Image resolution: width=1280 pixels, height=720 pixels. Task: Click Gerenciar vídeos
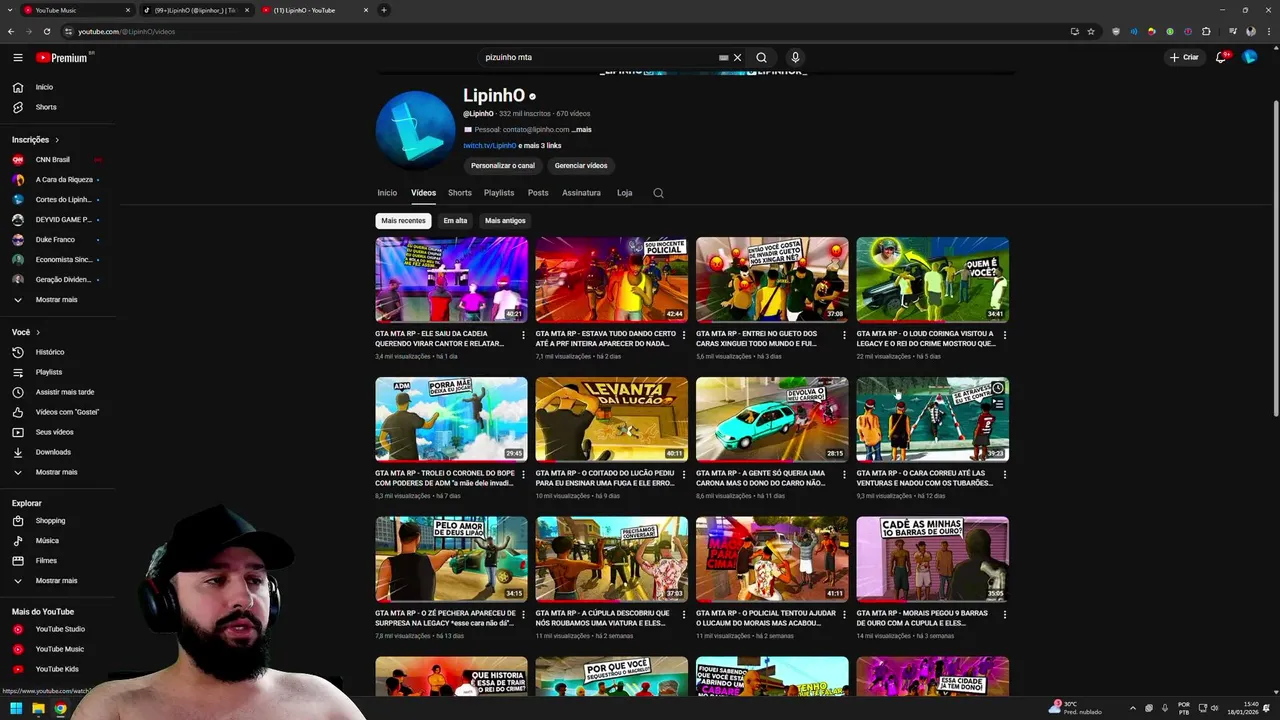[x=581, y=166]
